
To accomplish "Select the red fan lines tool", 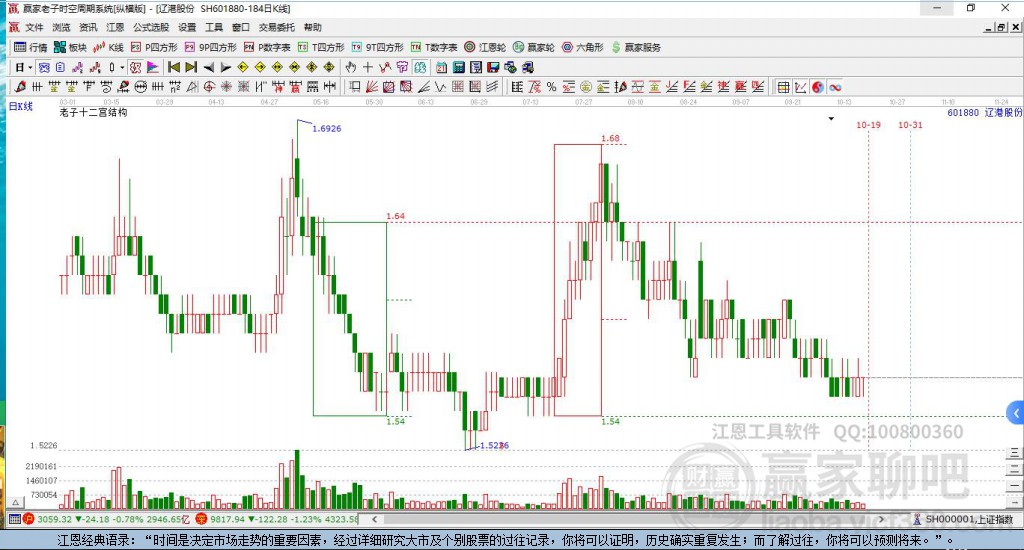I will (x=372, y=87).
